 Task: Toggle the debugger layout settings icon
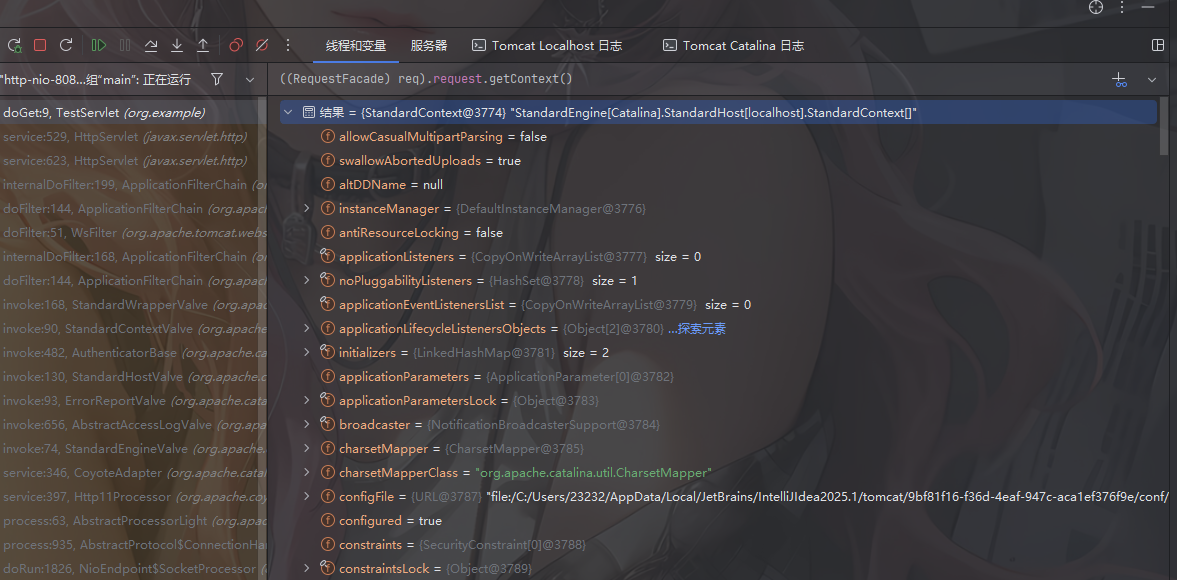tap(1158, 45)
